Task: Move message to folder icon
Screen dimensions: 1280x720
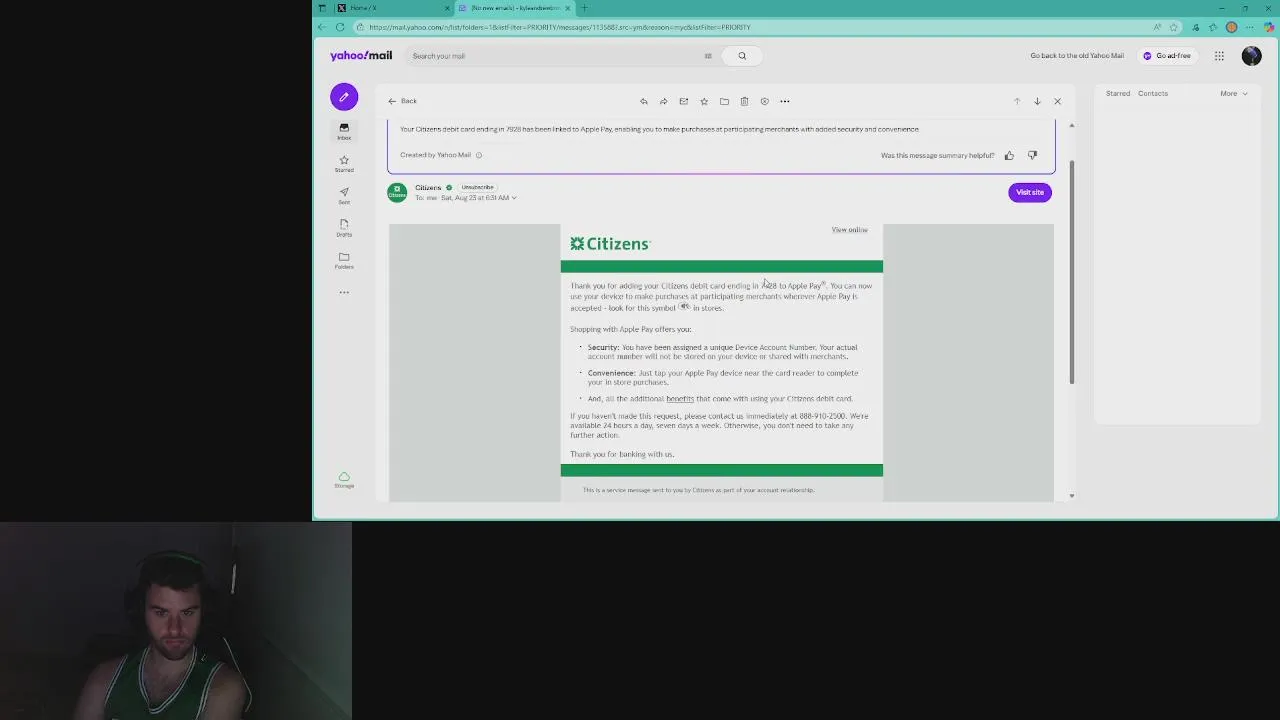Action: tap(724, 101)
